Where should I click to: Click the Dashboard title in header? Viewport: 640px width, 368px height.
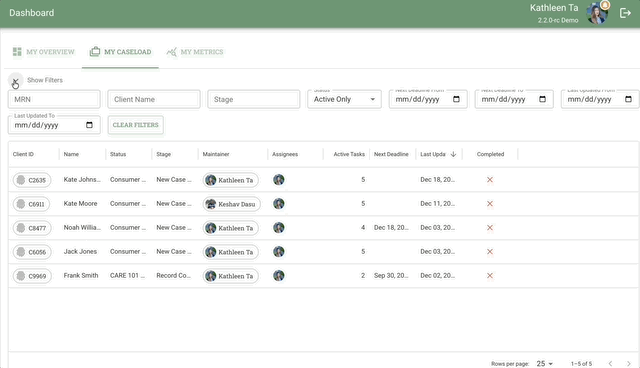[31, 13]
